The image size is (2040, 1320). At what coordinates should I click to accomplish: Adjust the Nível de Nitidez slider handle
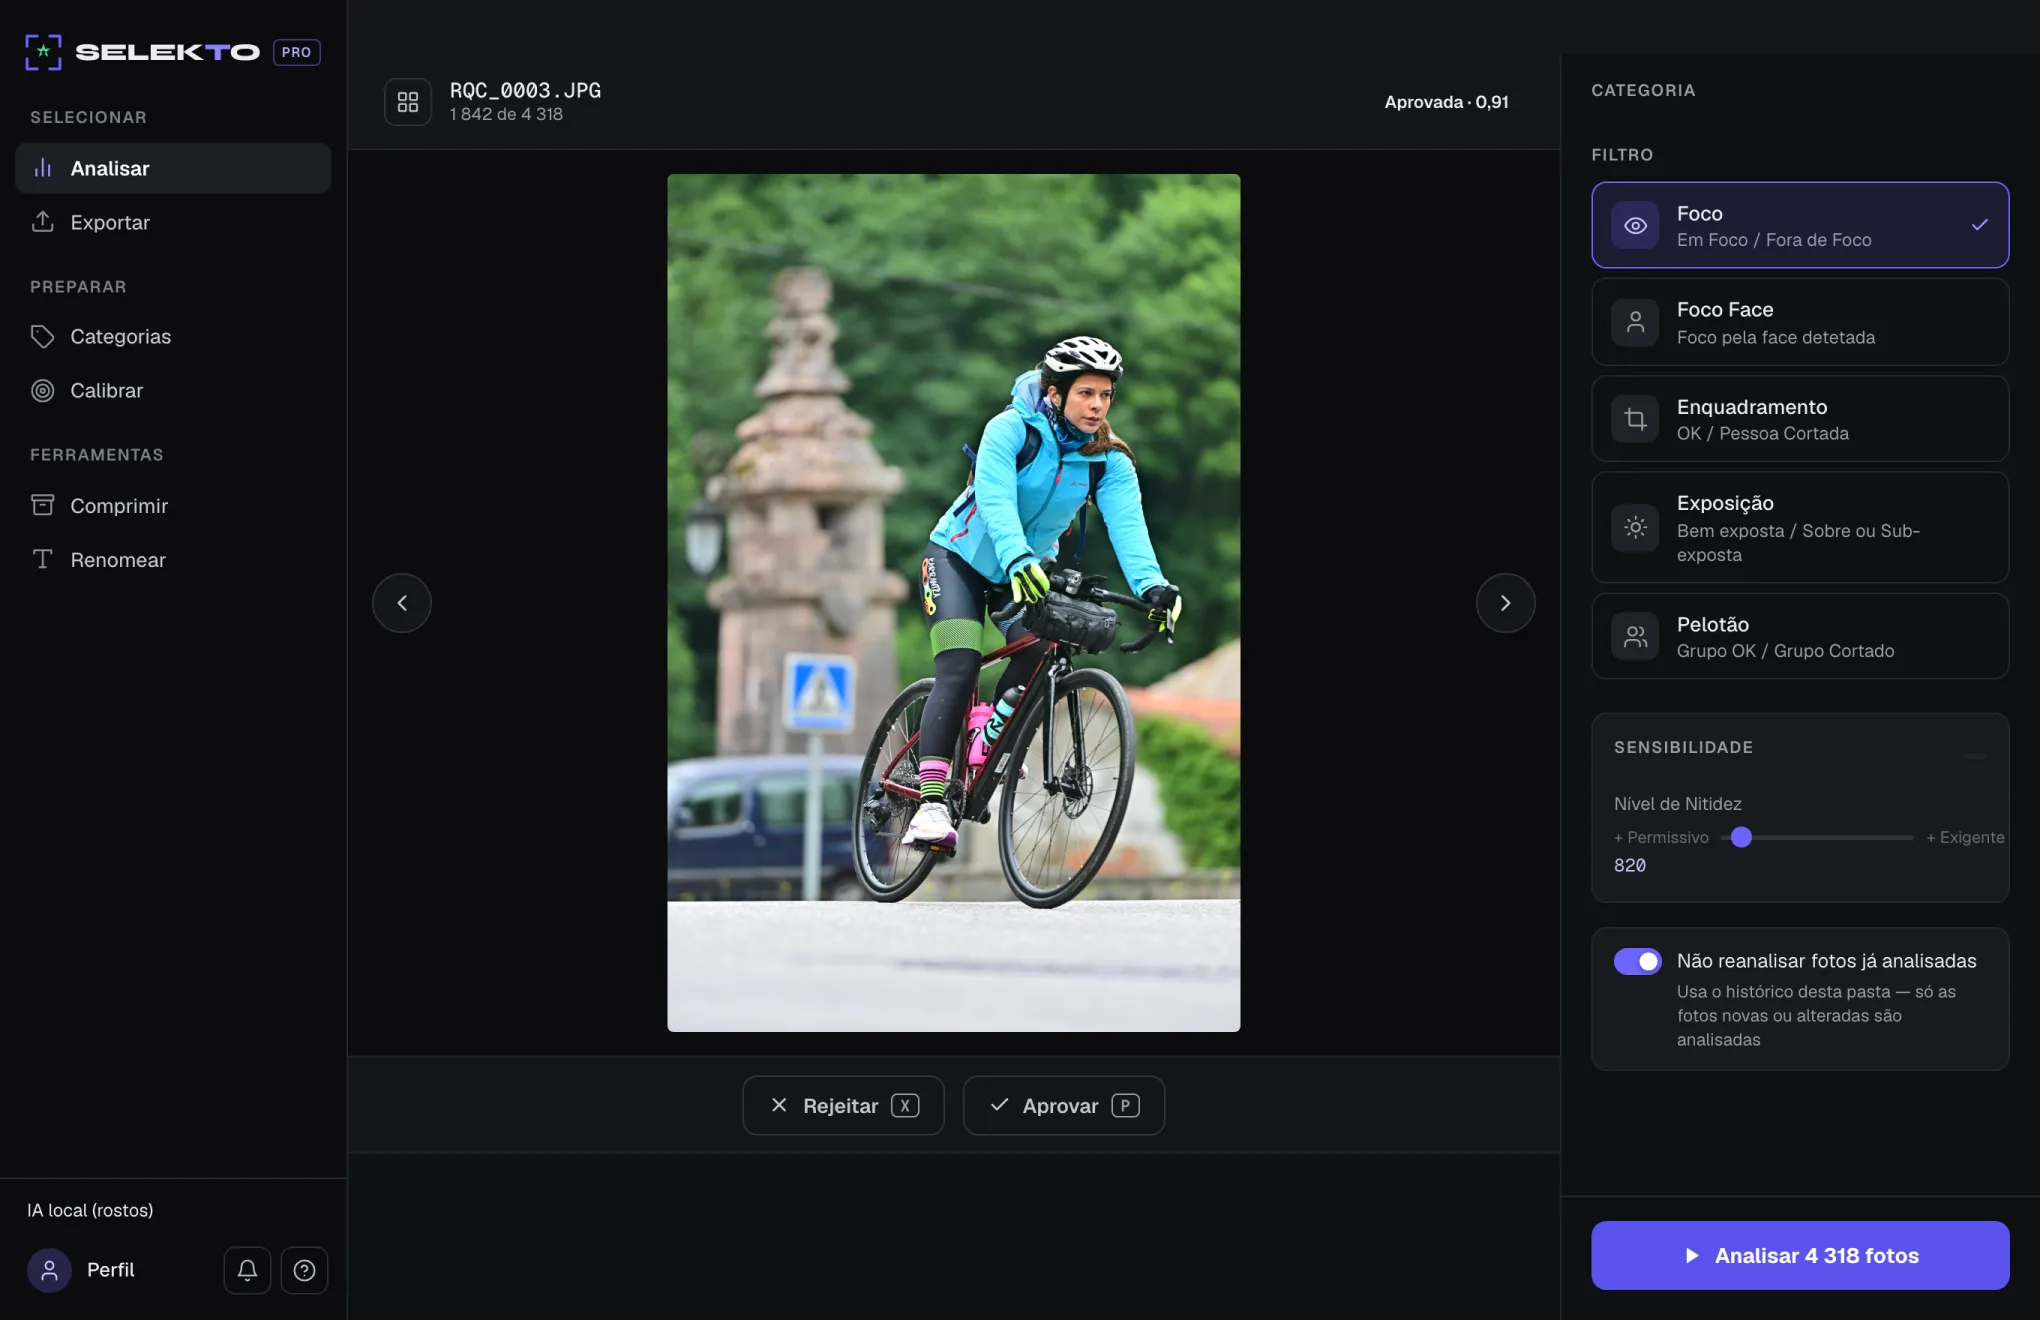pyautogui.click(x=1741, y=837)
